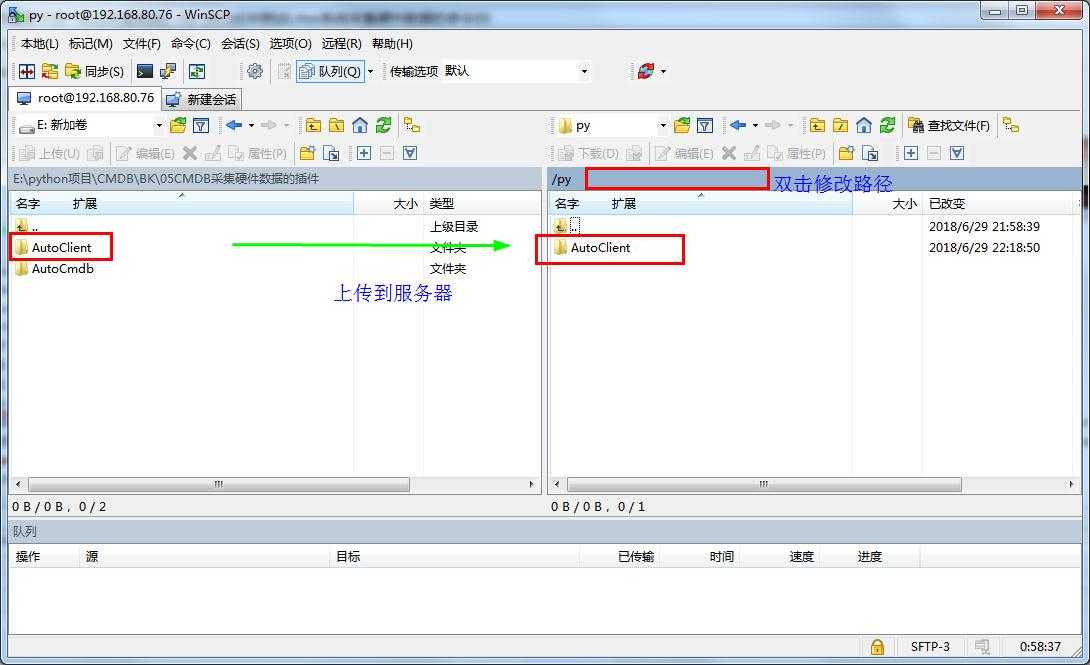Refresh the local panel

pyautogui.click(x=383, y=125)
